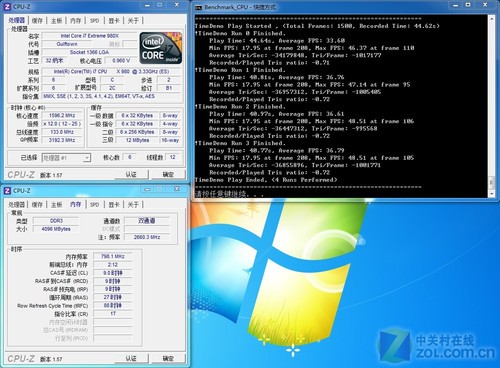The width and height of the screenshot is (500, 368).
Task: Open the 缓存 tab in the CPU-Z processor window
Action: [x=37, y=21]
